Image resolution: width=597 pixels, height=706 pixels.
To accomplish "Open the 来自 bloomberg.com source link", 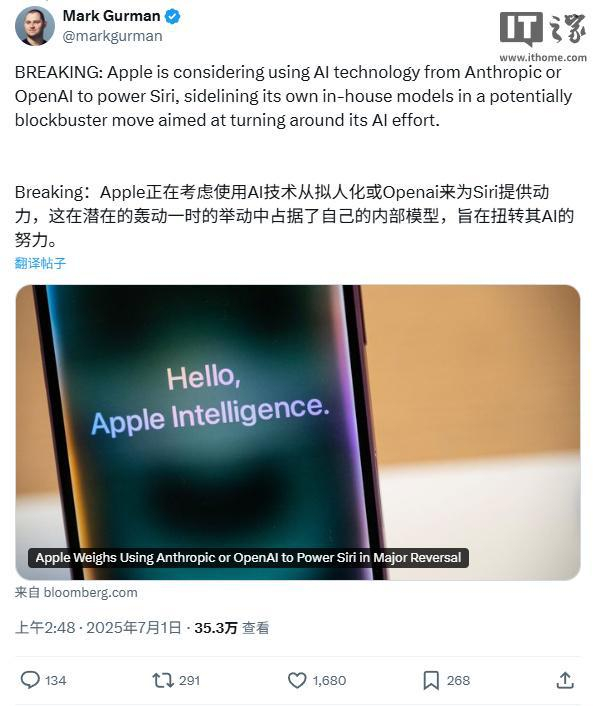I will coord(76,593).
